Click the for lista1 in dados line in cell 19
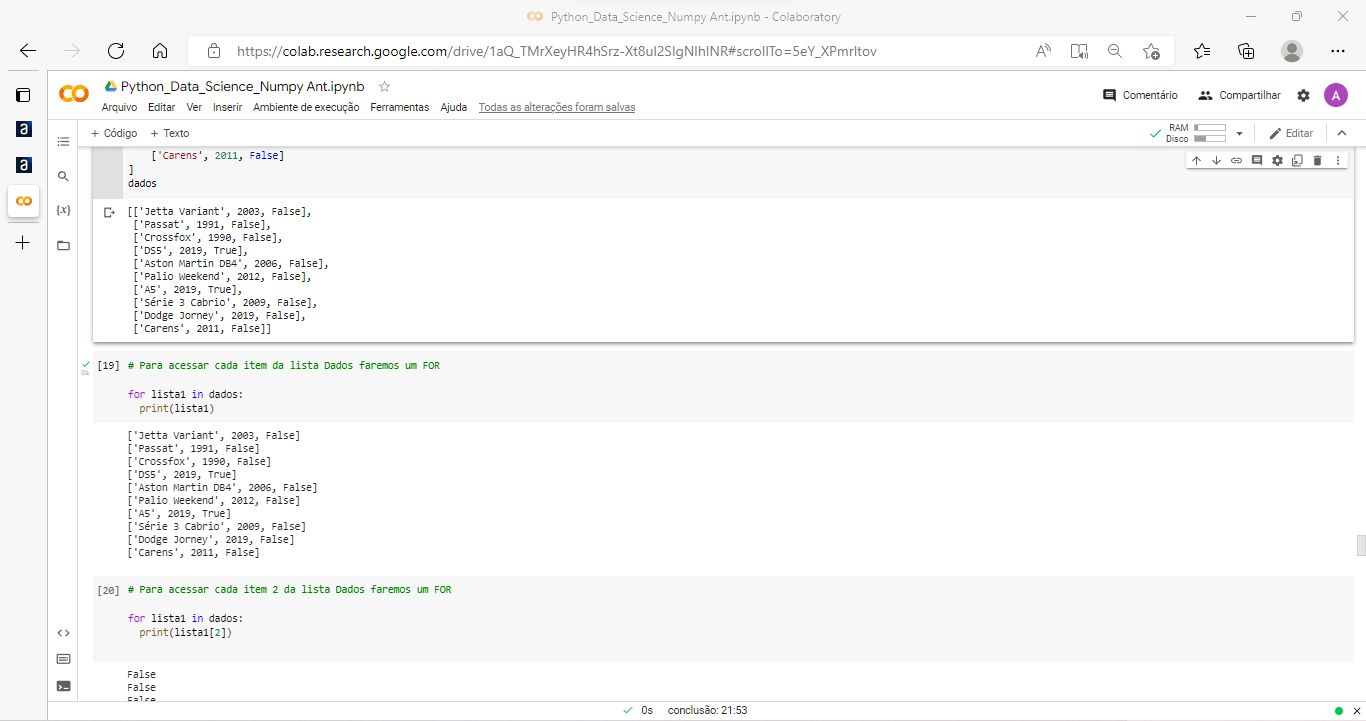The height and width of the screenshot is (721, 1366). point(186,395)
